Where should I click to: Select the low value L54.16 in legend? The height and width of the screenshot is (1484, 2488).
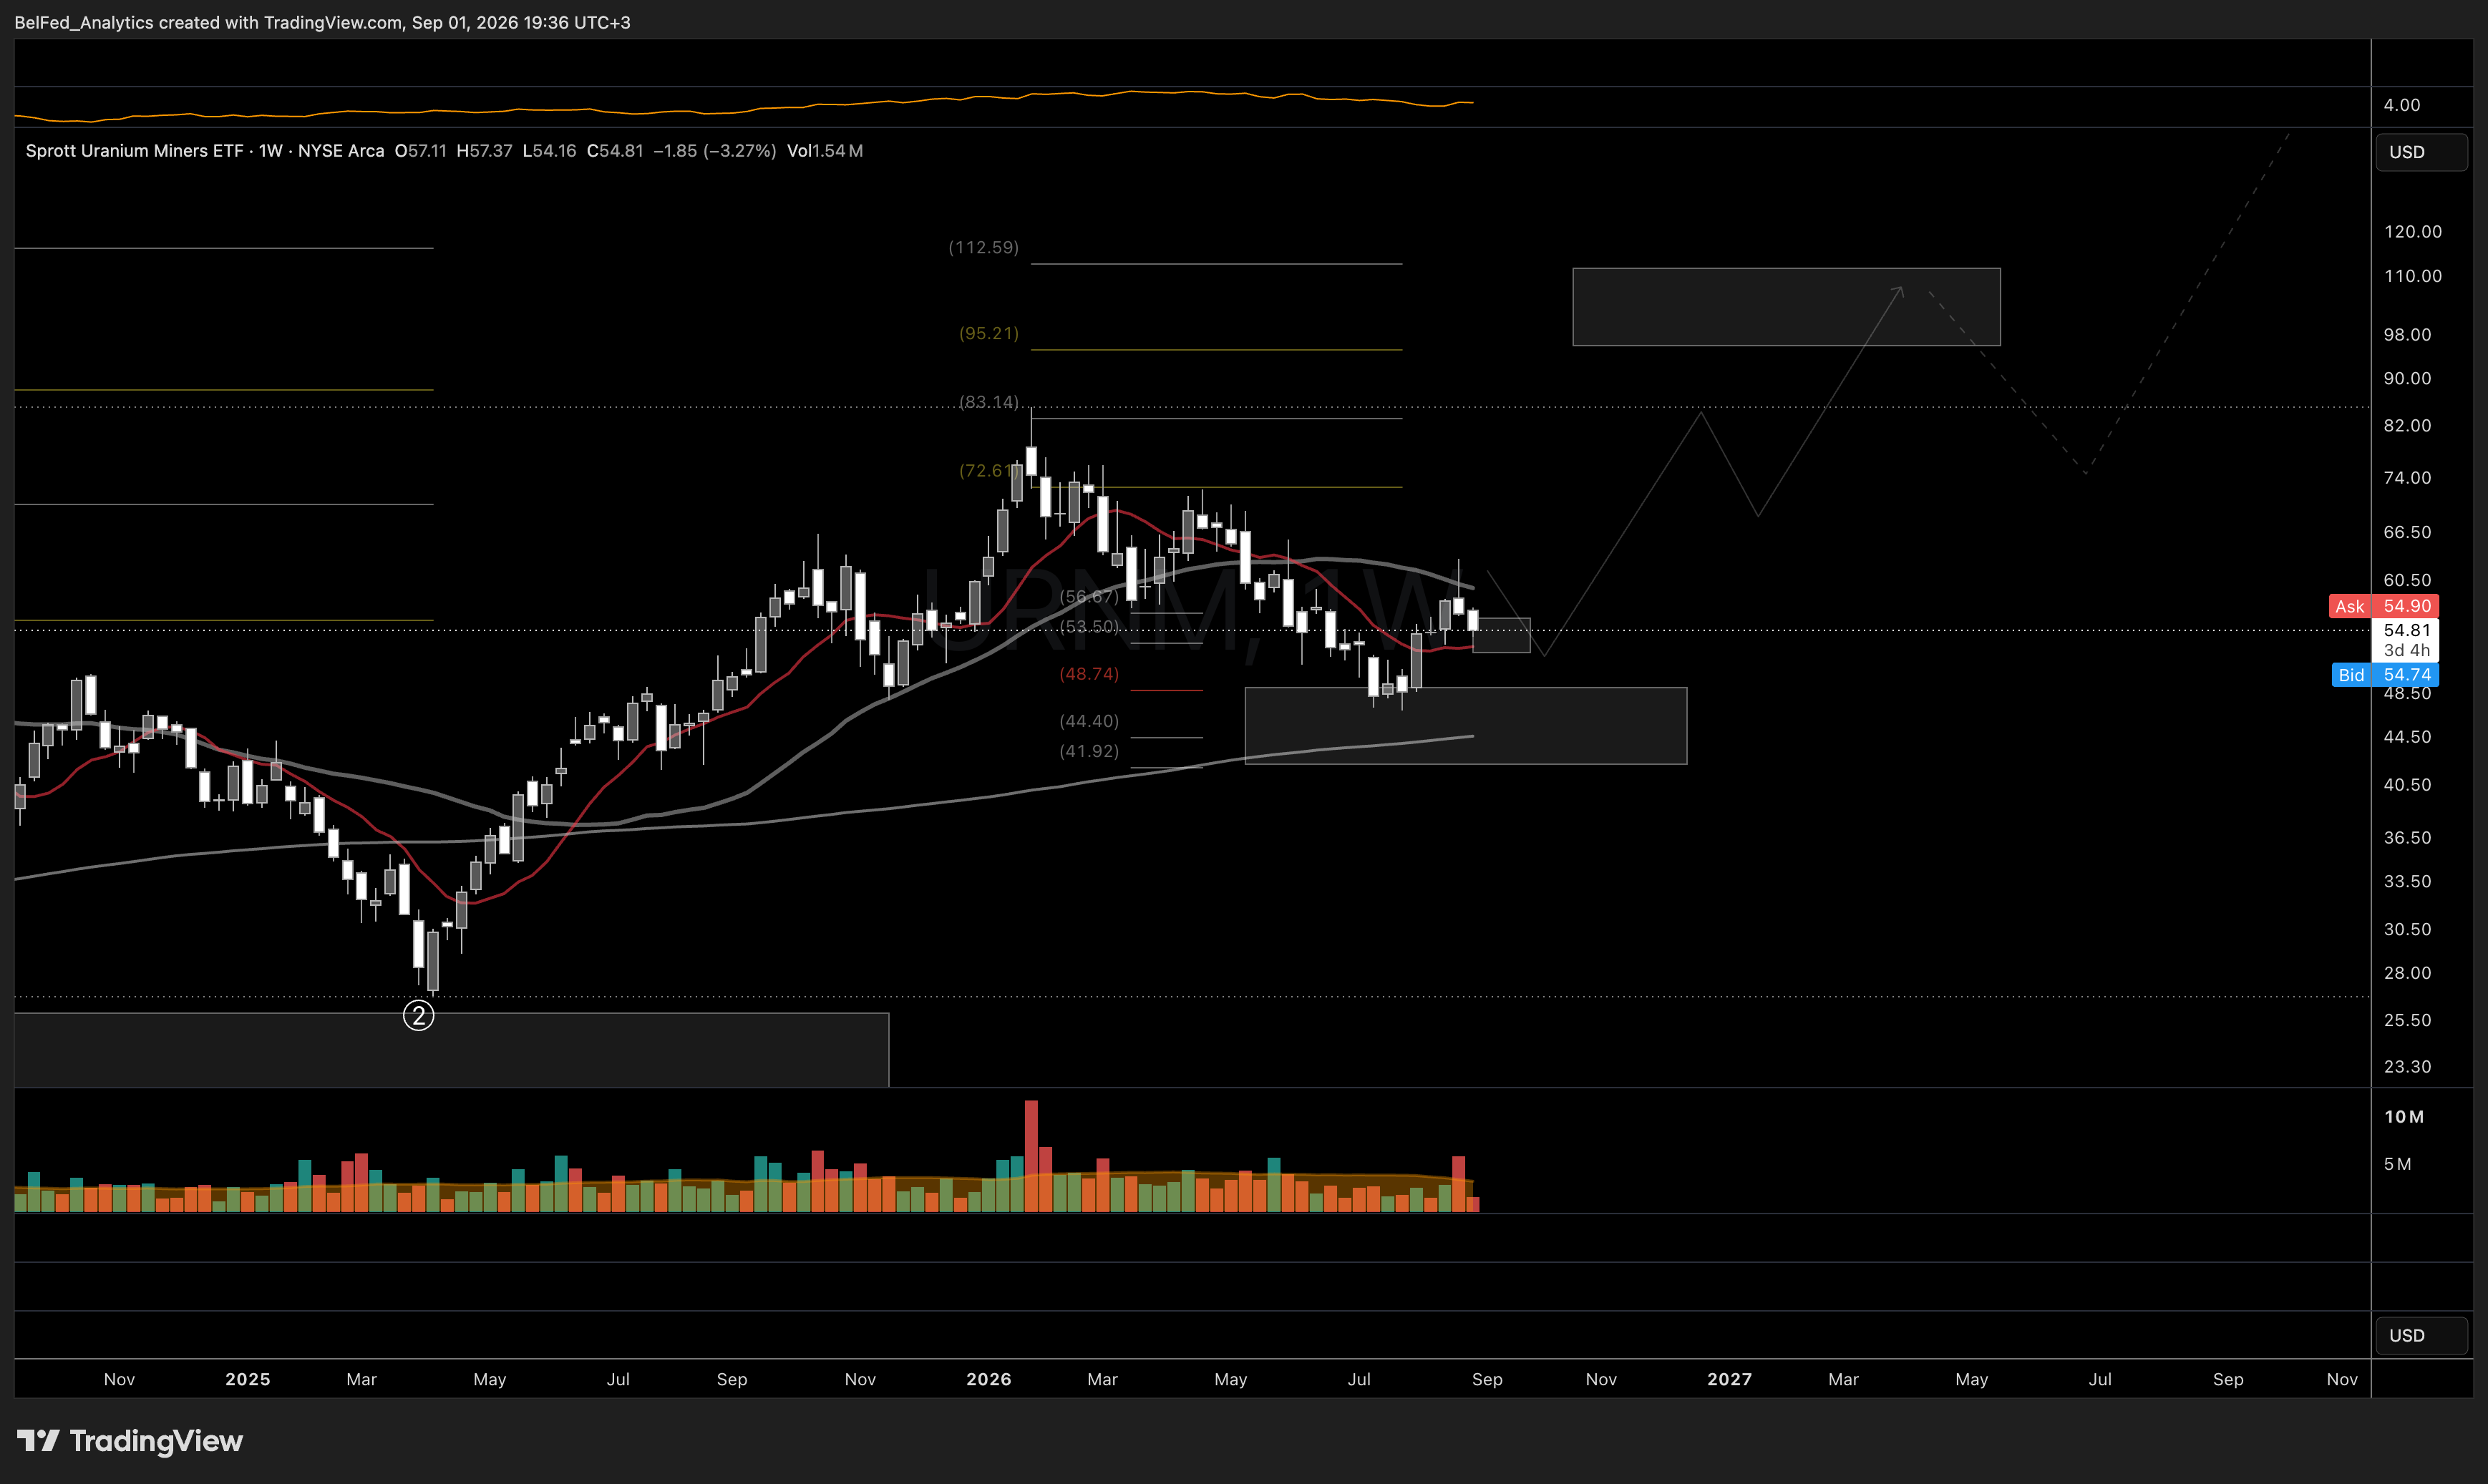click(x=549, y=151)
